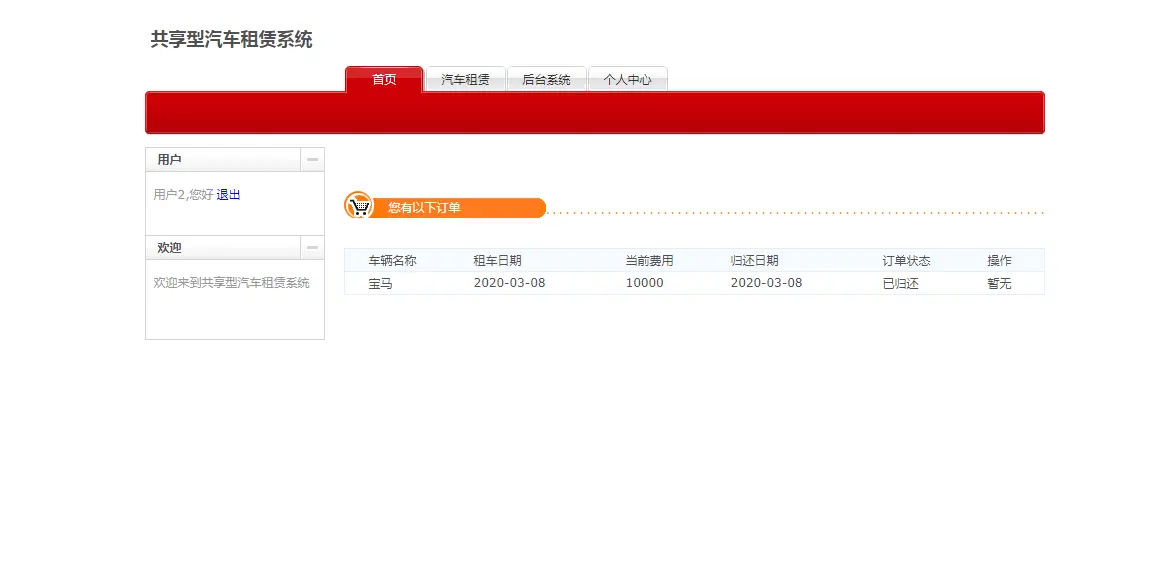Screen dimensions: 1174x587
Task: Click the 10000 fee value
Action: (645, 283)
